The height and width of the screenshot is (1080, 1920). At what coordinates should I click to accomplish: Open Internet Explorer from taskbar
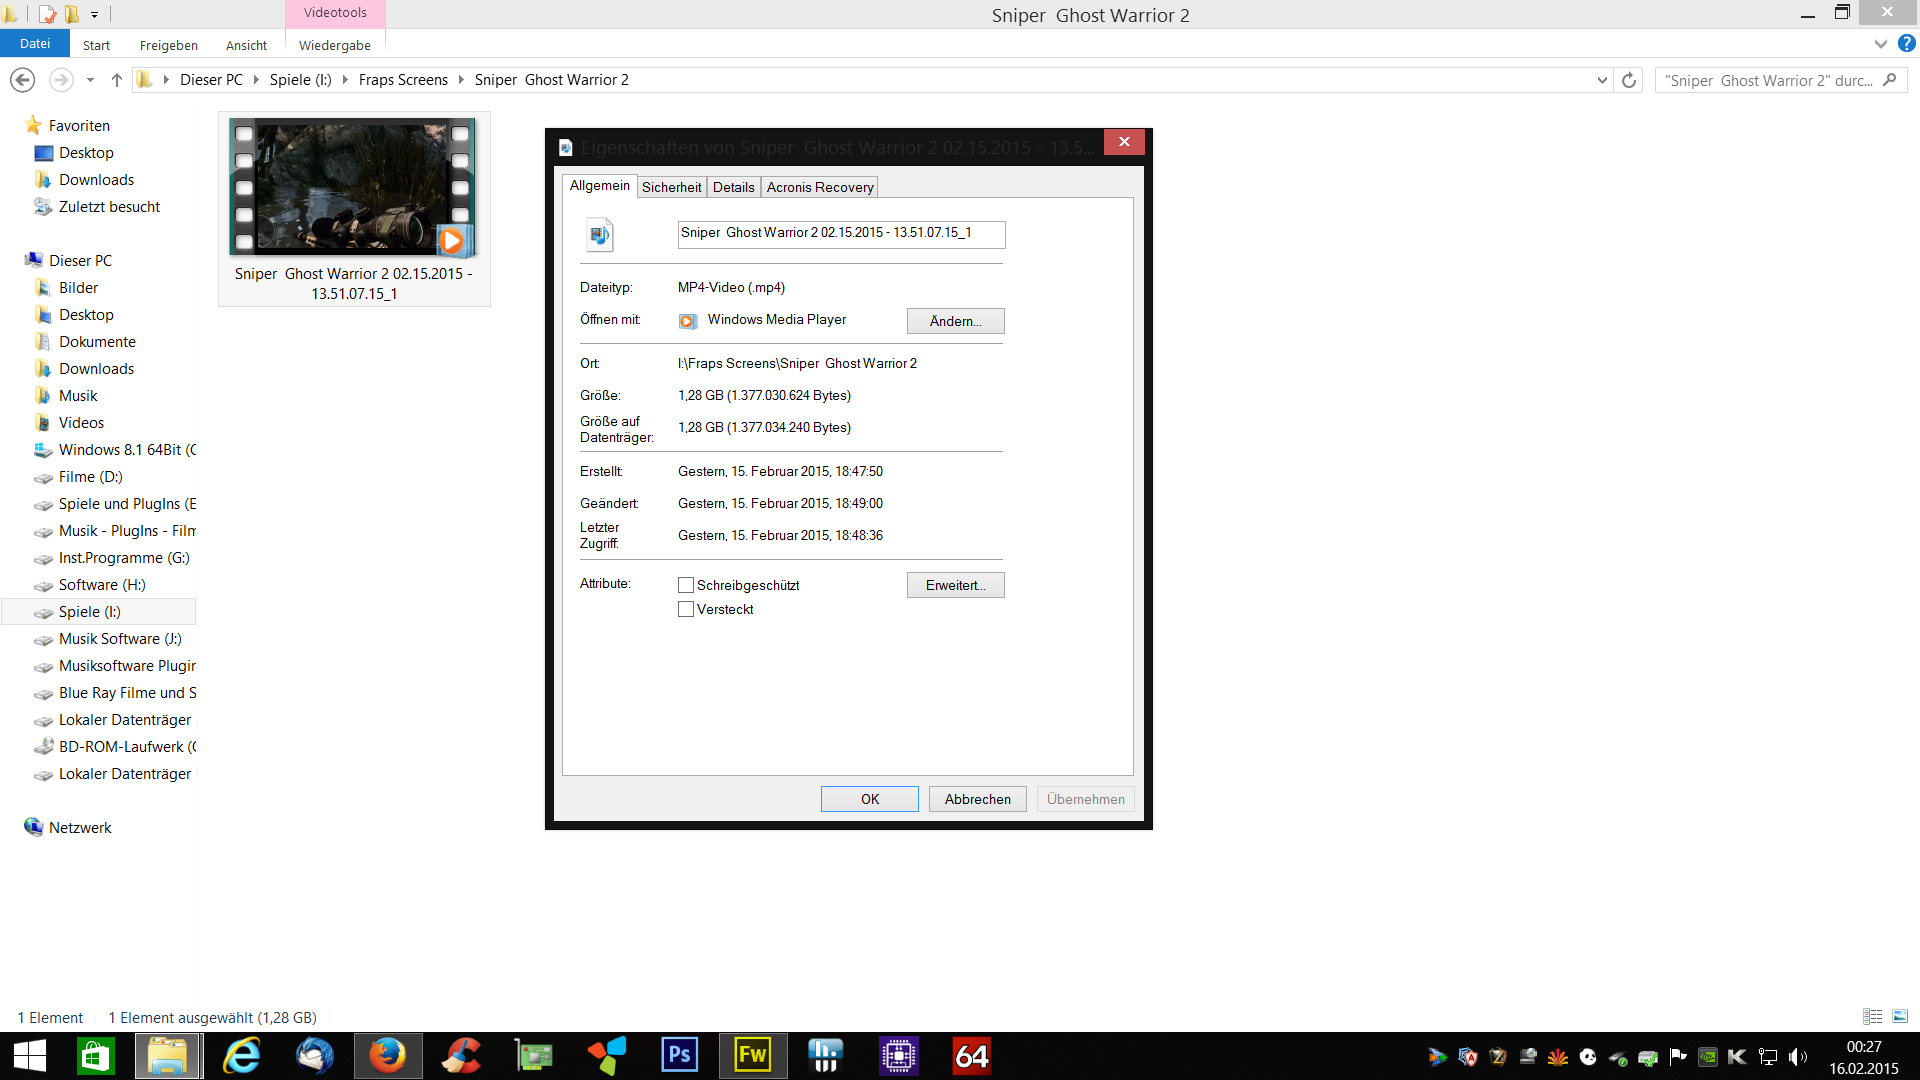[242, 1056]
